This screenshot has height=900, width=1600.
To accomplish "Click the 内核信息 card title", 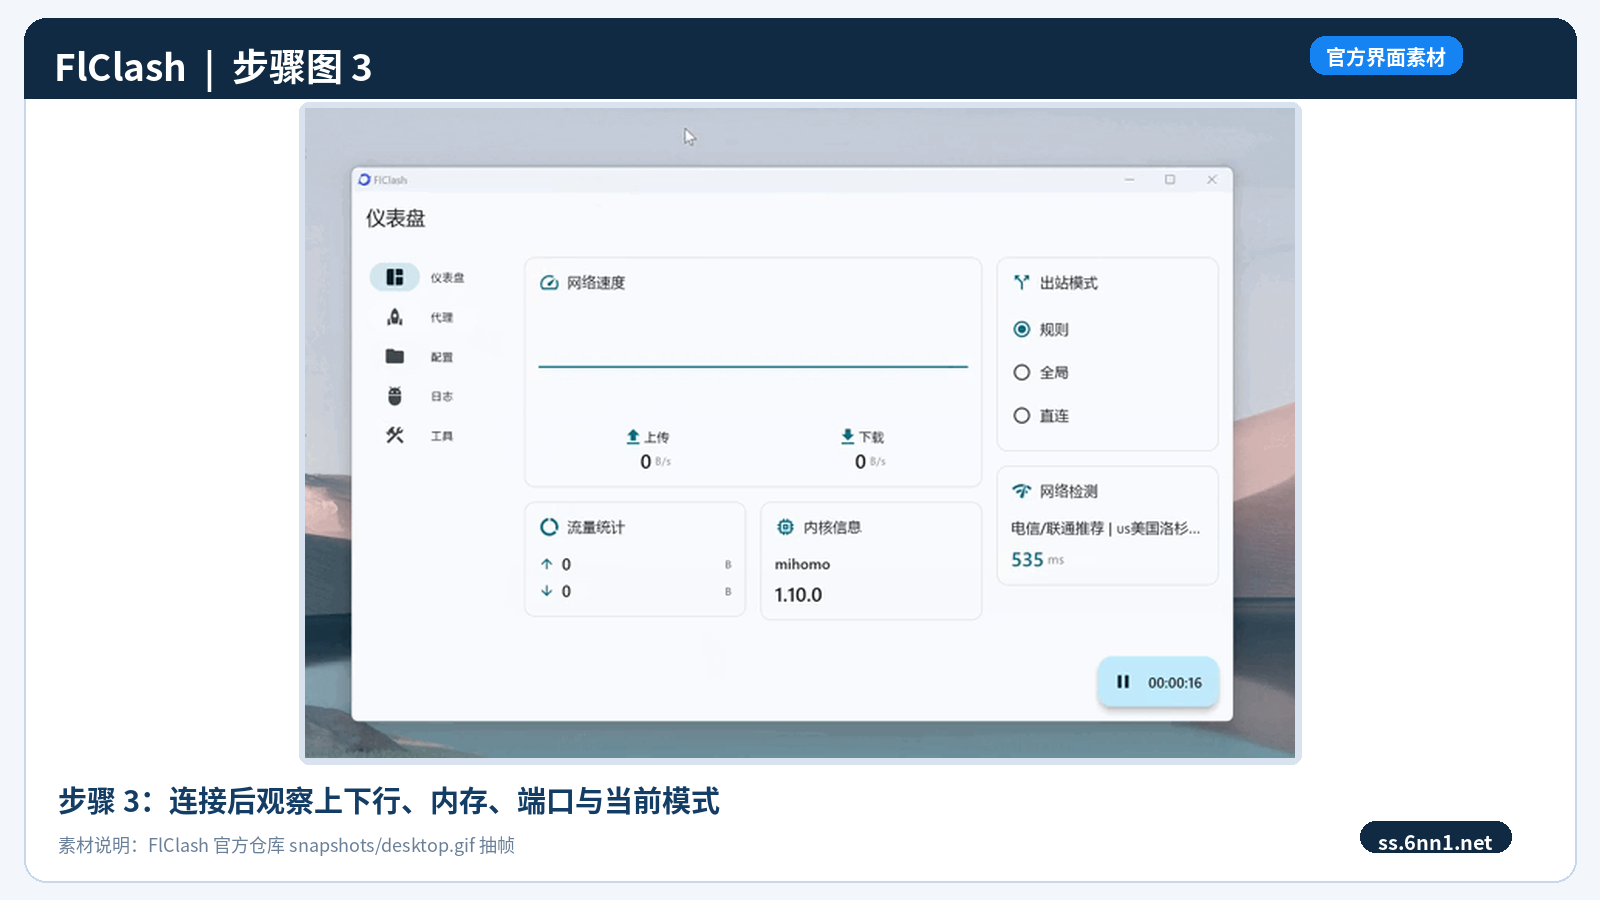I will 832,527.
